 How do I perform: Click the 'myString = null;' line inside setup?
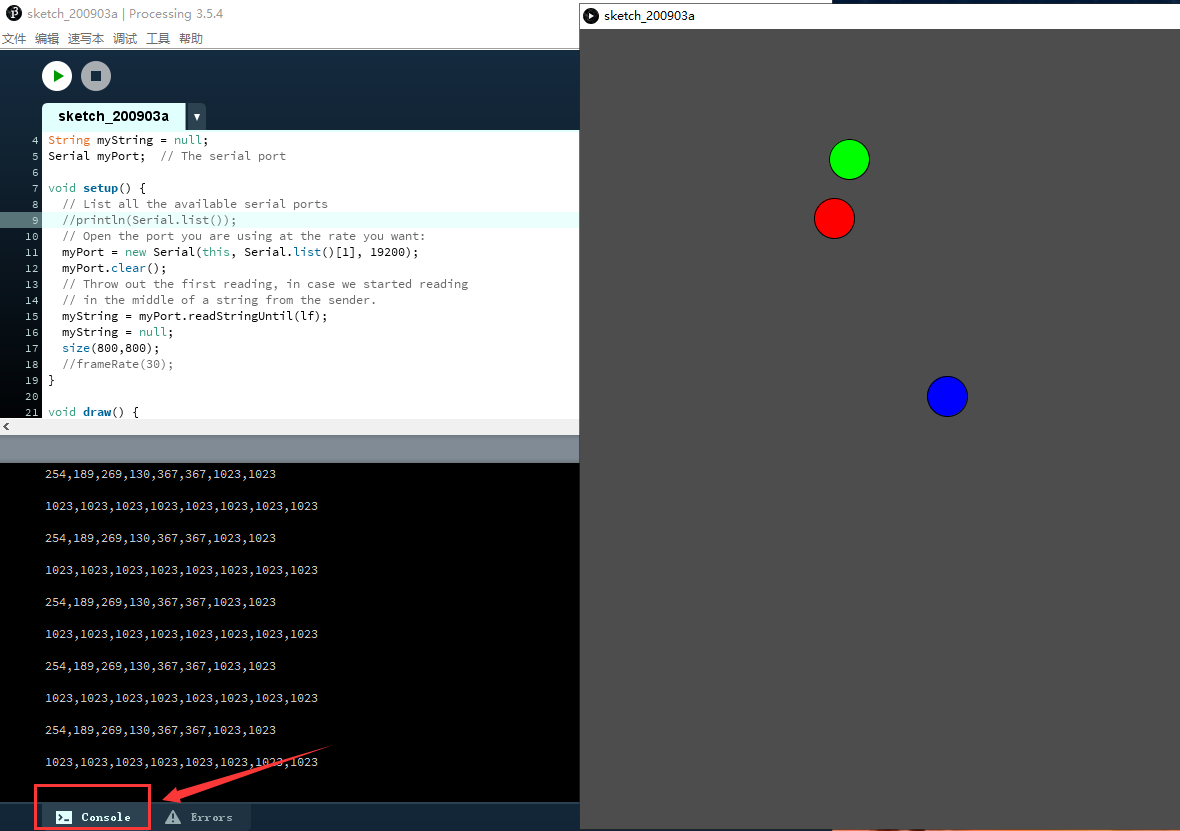[x=117, y=332]
